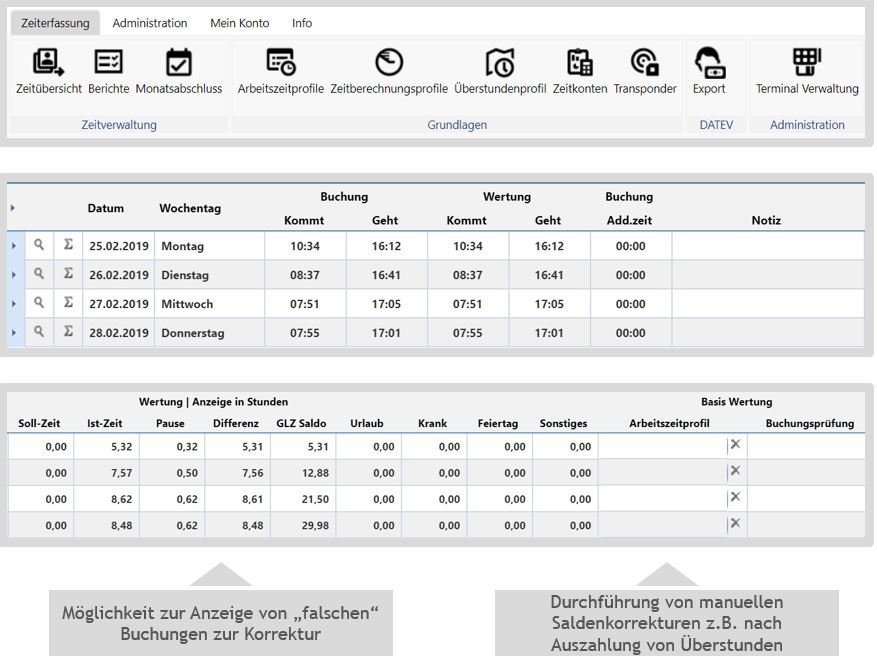The width and height of the screenshot is (877, 660).
Task: Click Buchung Kommt cell 10:34
Action: 305,246
